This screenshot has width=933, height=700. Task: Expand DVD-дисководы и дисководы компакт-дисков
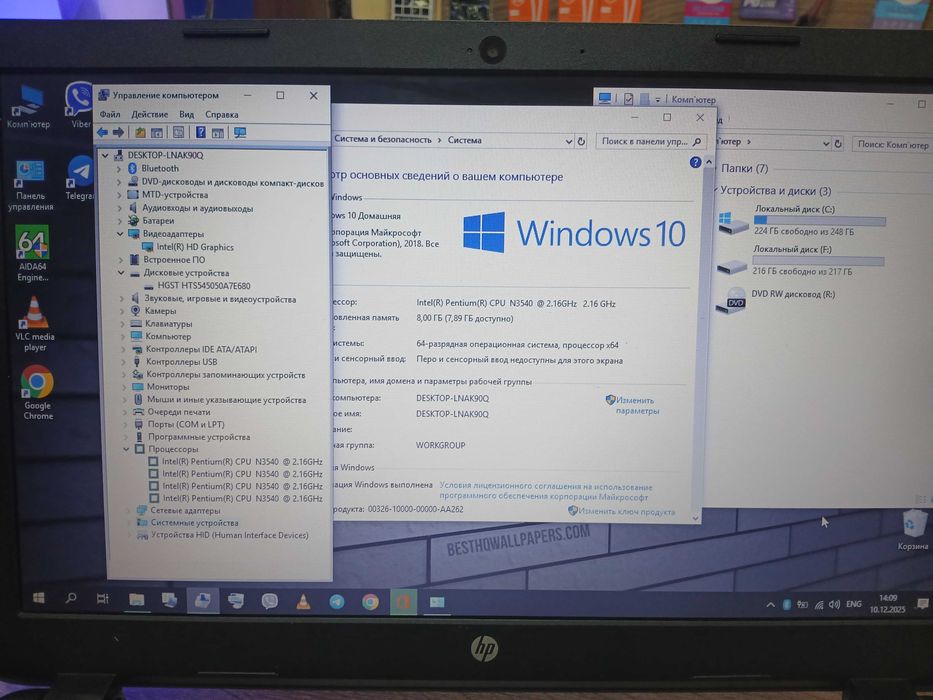click(119, 182)
